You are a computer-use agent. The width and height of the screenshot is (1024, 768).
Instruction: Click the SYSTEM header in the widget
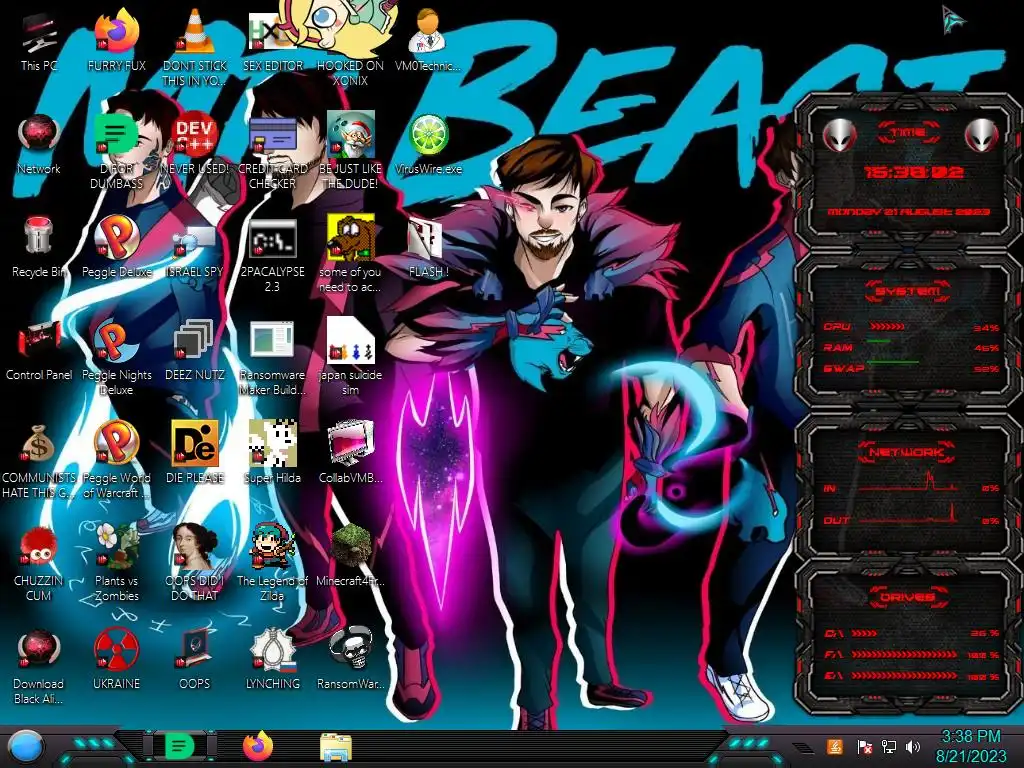(908, 291)
